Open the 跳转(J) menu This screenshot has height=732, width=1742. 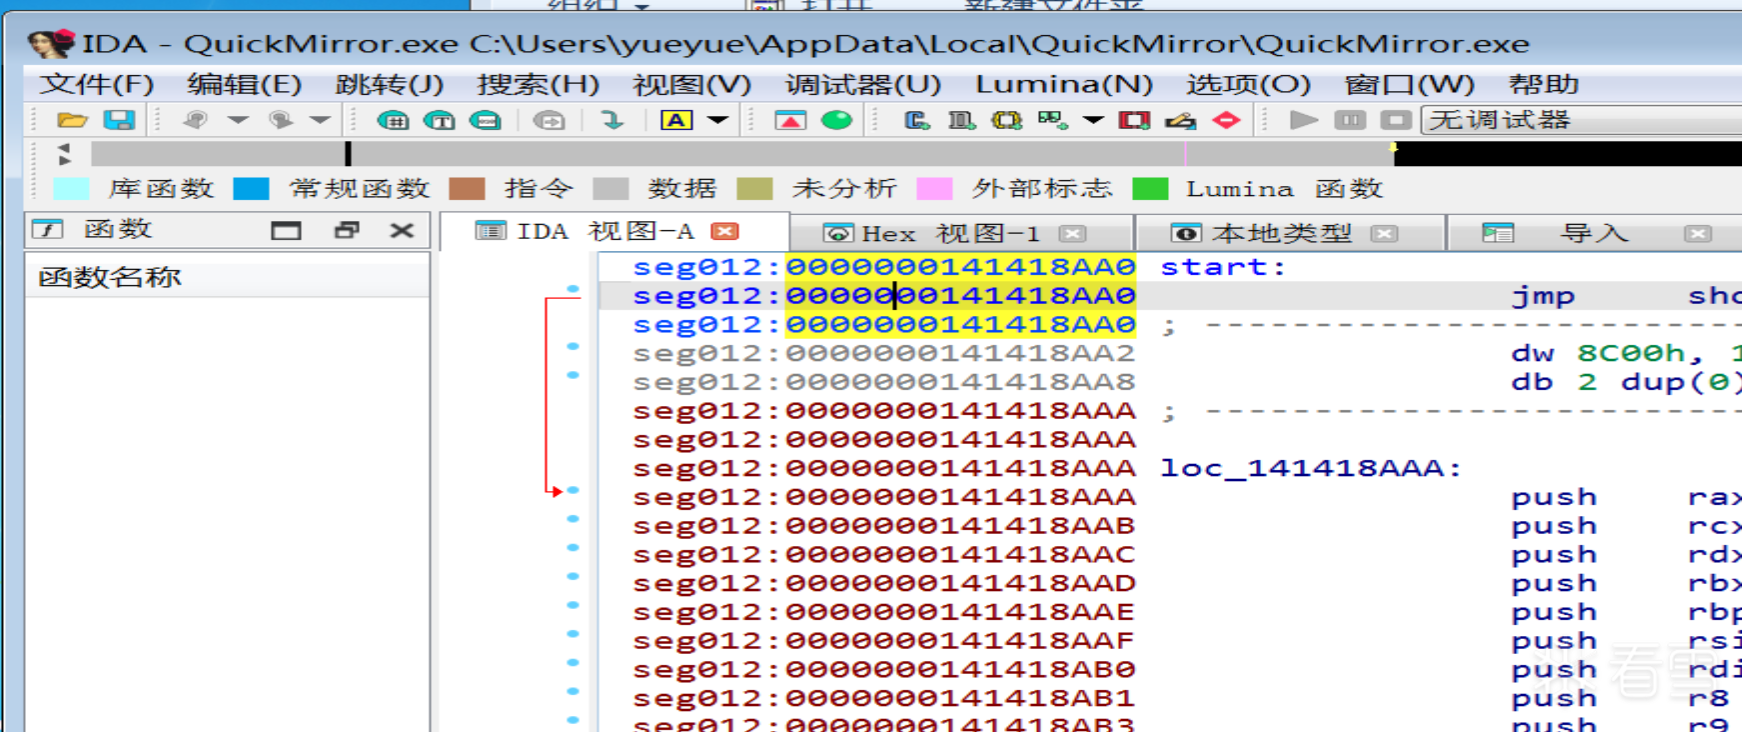click(x=389, y=84)
